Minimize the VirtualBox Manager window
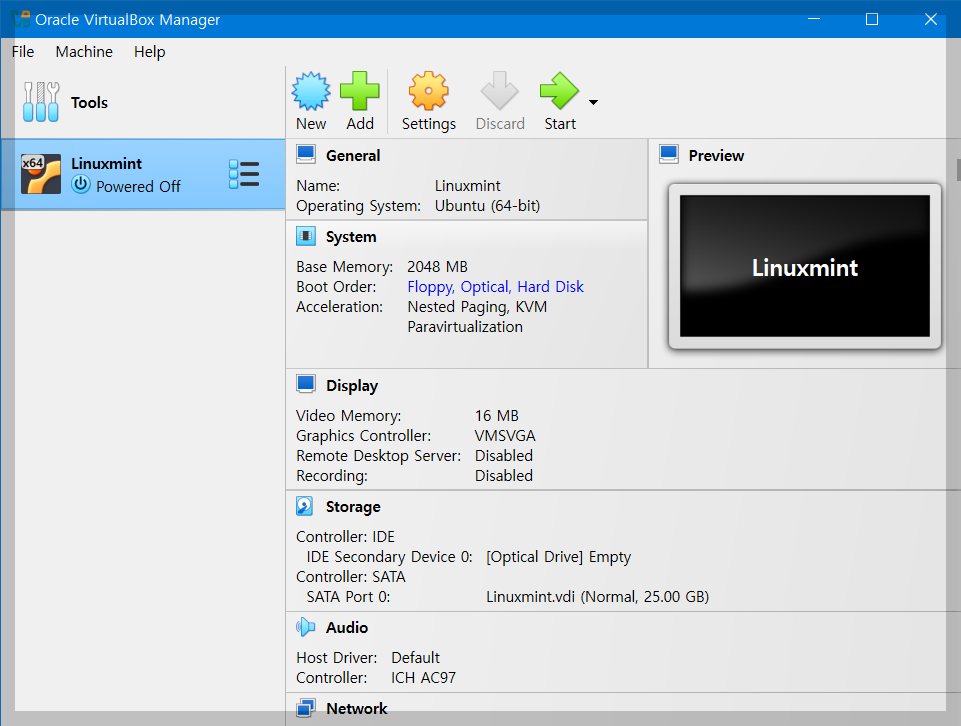Viewport: 961px width, 726px height. [813, 20]
